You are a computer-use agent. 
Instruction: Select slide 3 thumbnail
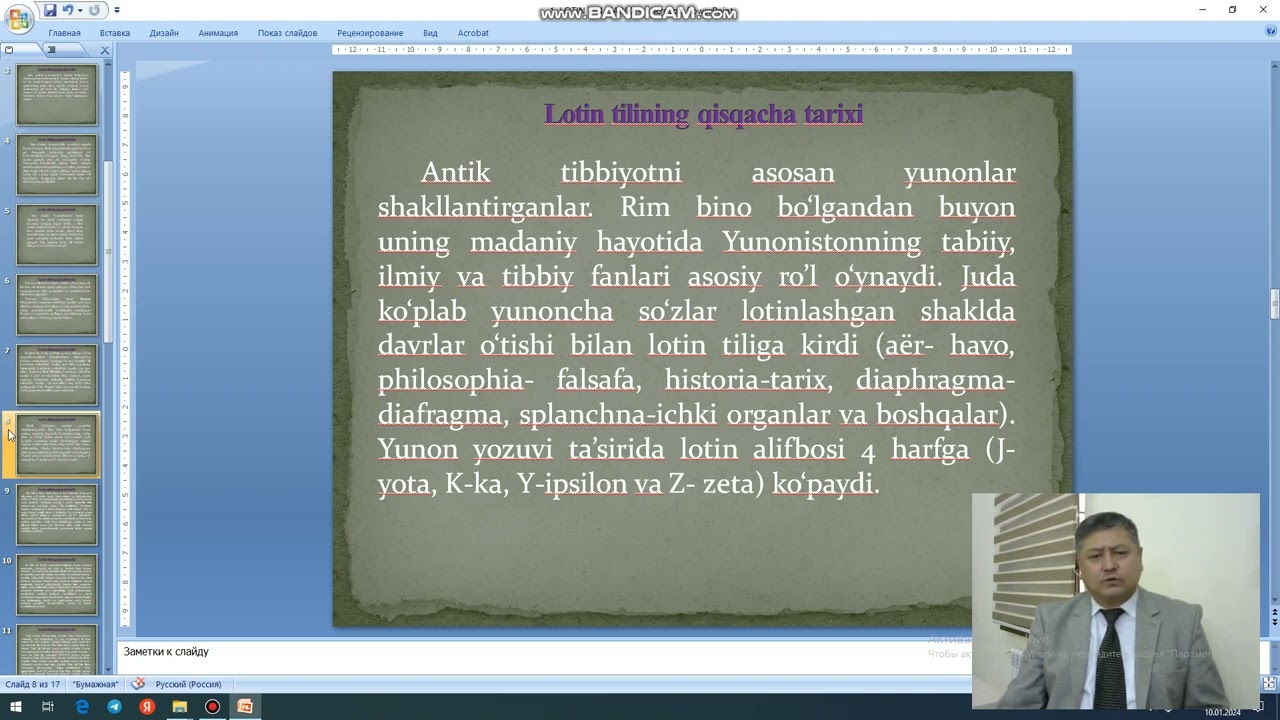coord(57,94)
